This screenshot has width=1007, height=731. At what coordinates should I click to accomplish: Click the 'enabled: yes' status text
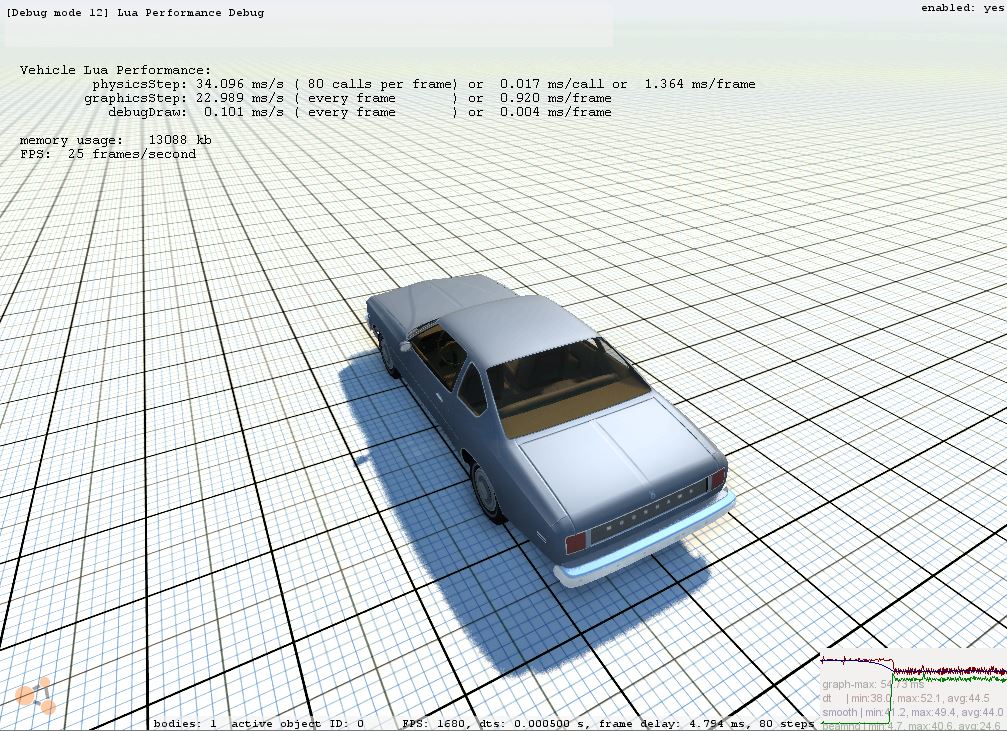[962, 8]
